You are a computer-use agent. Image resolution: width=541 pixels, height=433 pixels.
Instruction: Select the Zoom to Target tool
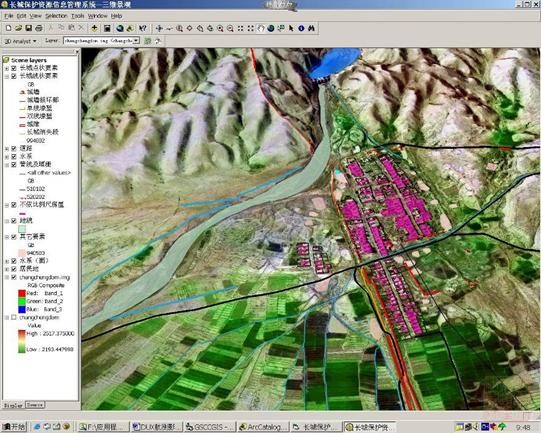click(x=200, y=28)
